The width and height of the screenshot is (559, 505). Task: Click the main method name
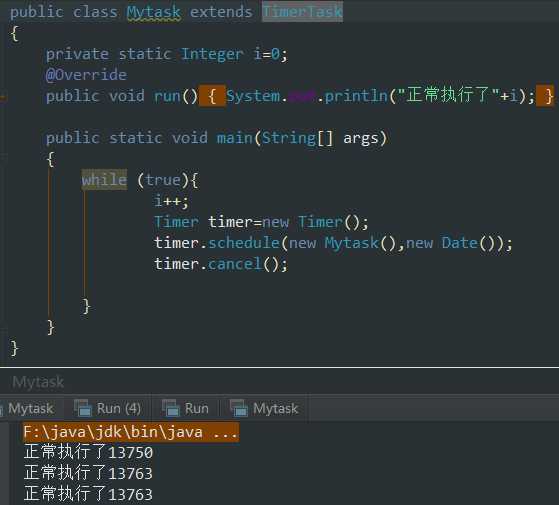[x=235, y=138]
